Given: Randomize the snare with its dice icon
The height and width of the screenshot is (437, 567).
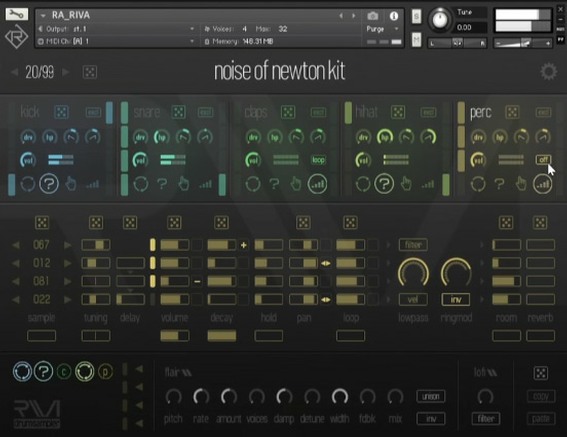Looking at the screenshot, I should tap(178, 112).
